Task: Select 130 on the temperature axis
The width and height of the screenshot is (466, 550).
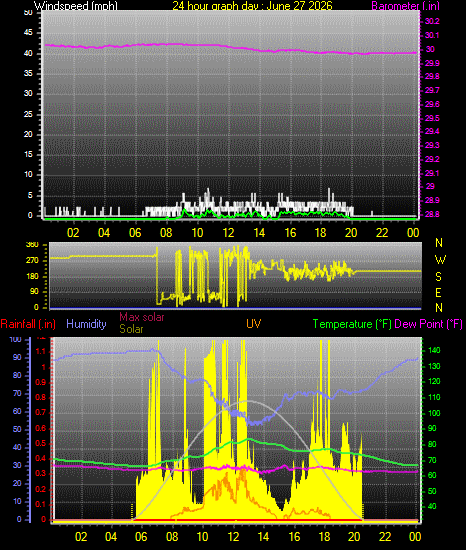Action: [x=434, y=366]
